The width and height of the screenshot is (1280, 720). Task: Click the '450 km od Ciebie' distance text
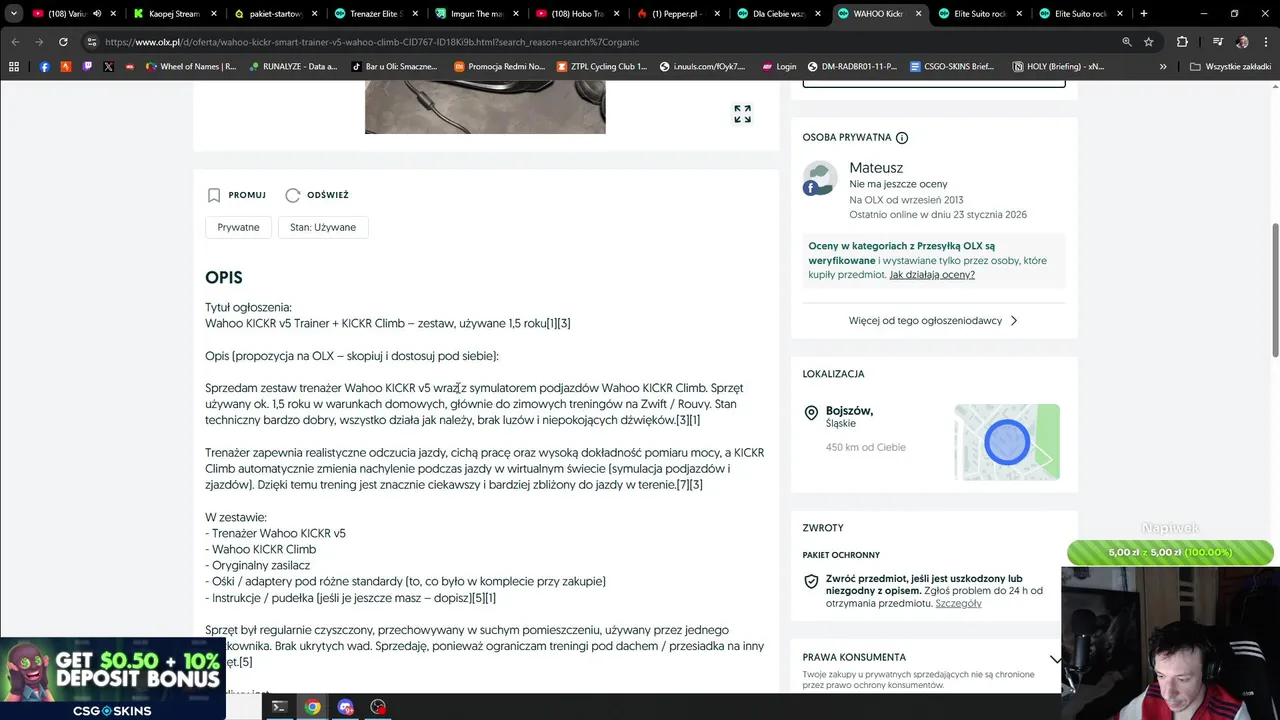(x=865, y=447)
